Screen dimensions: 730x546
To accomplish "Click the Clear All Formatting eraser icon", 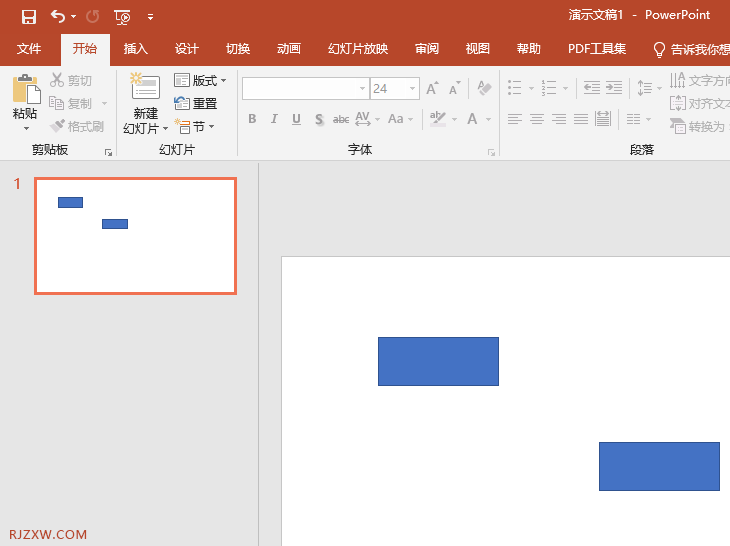I will (484, 88).
